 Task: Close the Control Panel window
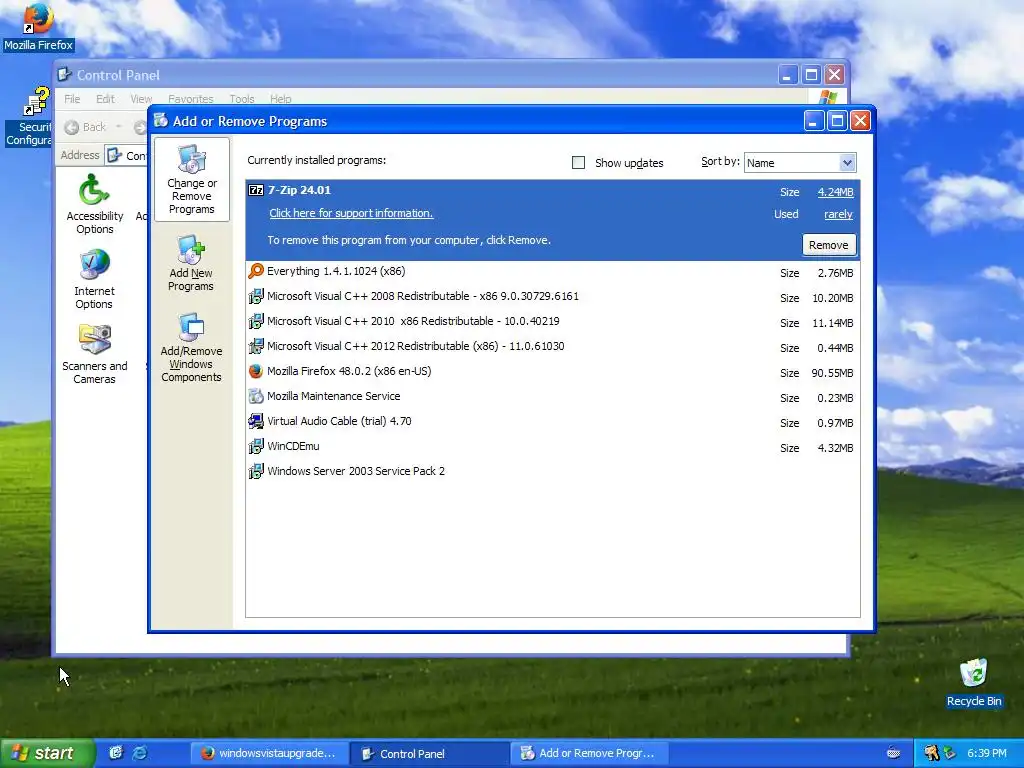(835, 74)
